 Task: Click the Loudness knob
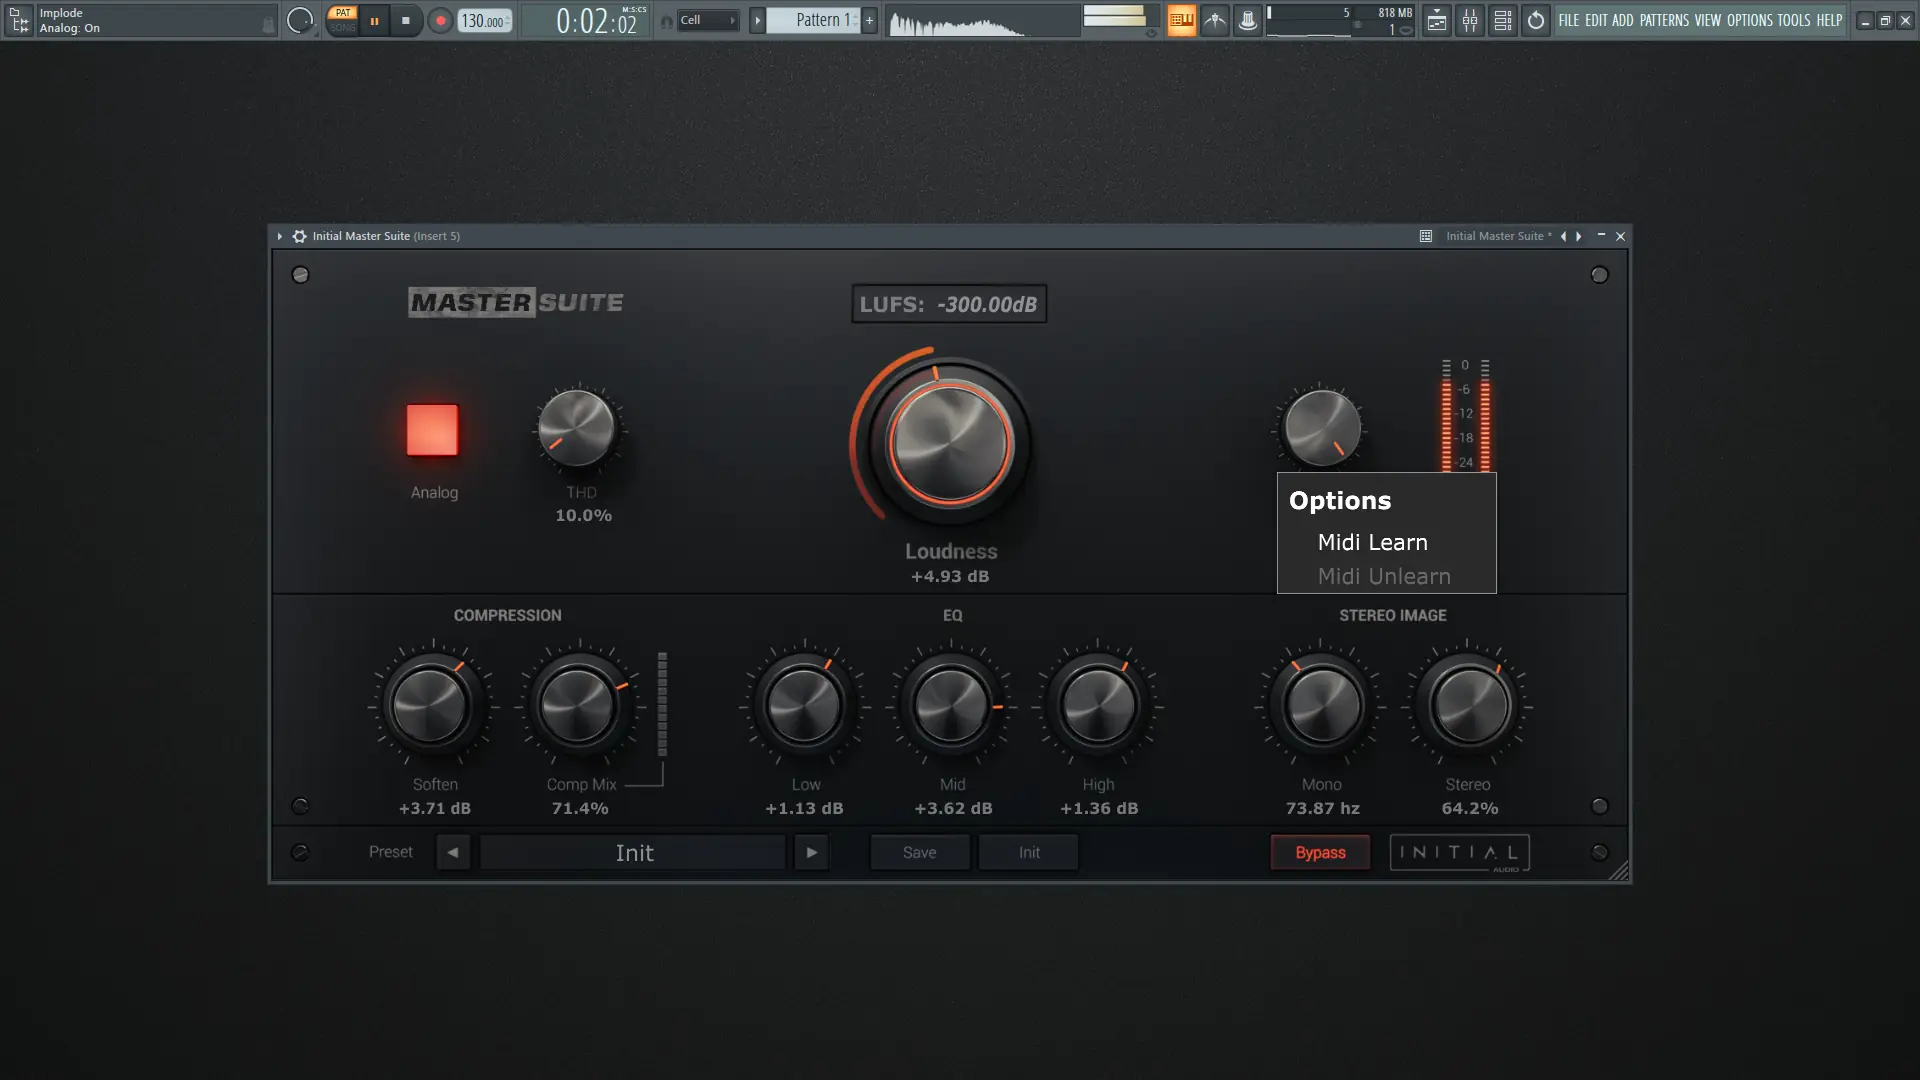[950, 443]
